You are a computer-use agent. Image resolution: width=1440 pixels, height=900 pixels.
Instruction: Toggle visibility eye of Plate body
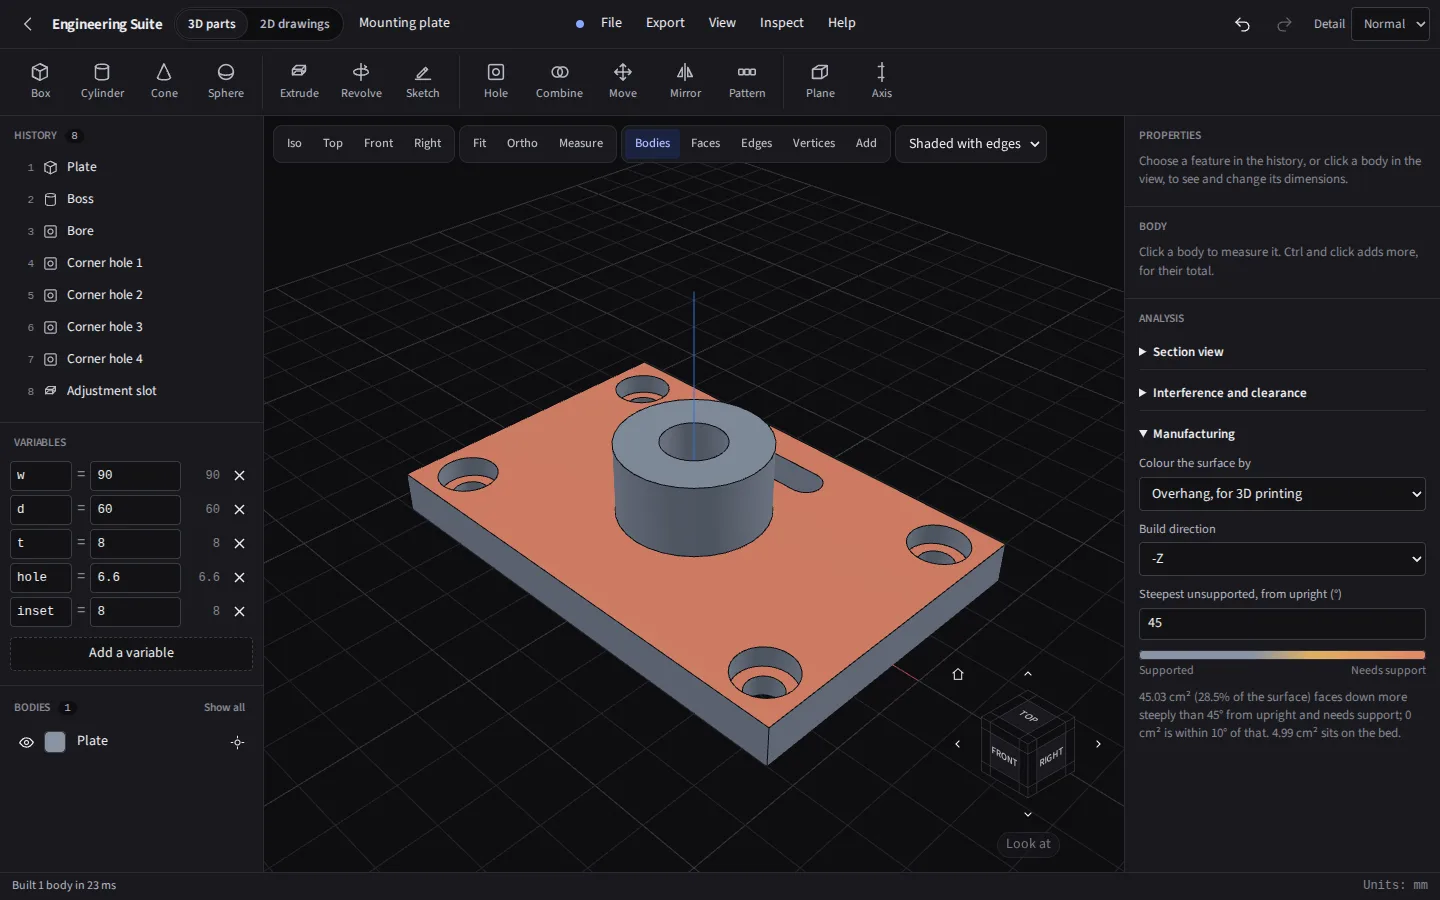[x=27, y=742]
